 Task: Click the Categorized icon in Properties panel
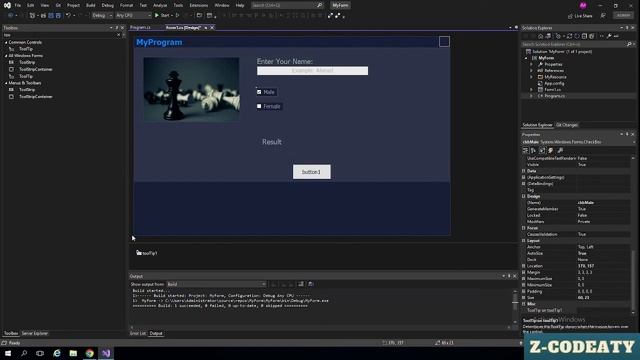click(526, 151)
